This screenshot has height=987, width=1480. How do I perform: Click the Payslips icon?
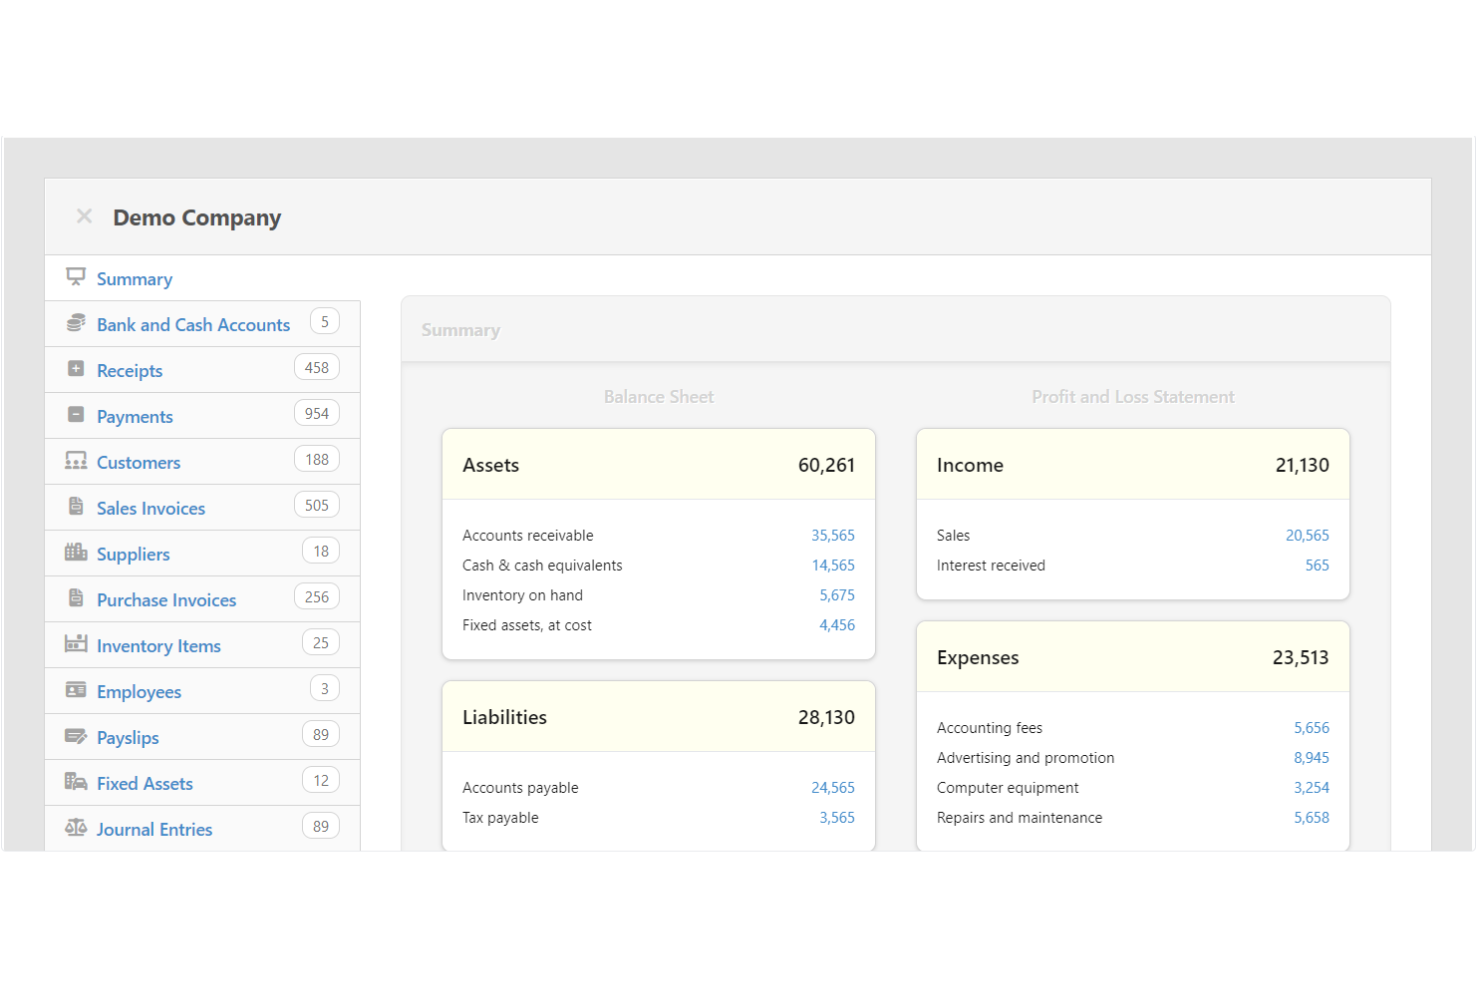tap(76, 736)
